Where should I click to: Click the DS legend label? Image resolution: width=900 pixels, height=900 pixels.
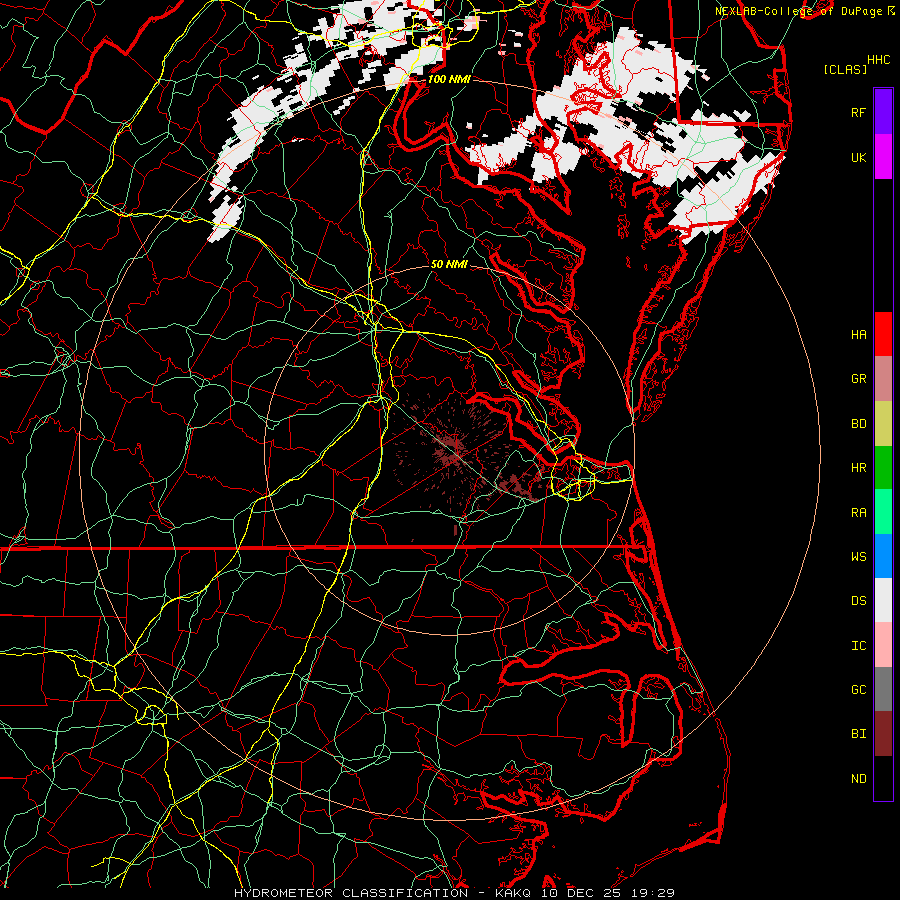[859, 601]
